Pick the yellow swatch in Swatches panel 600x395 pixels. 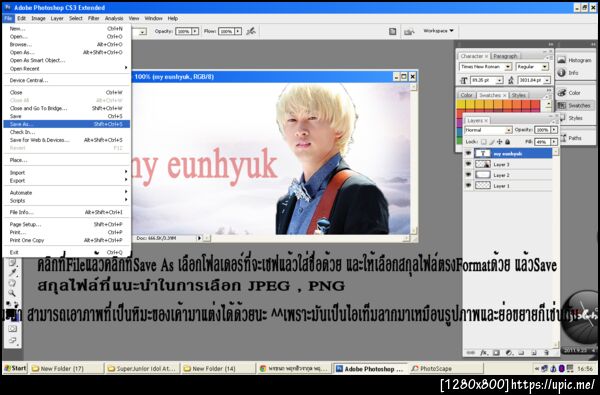[x=460, y=104]
